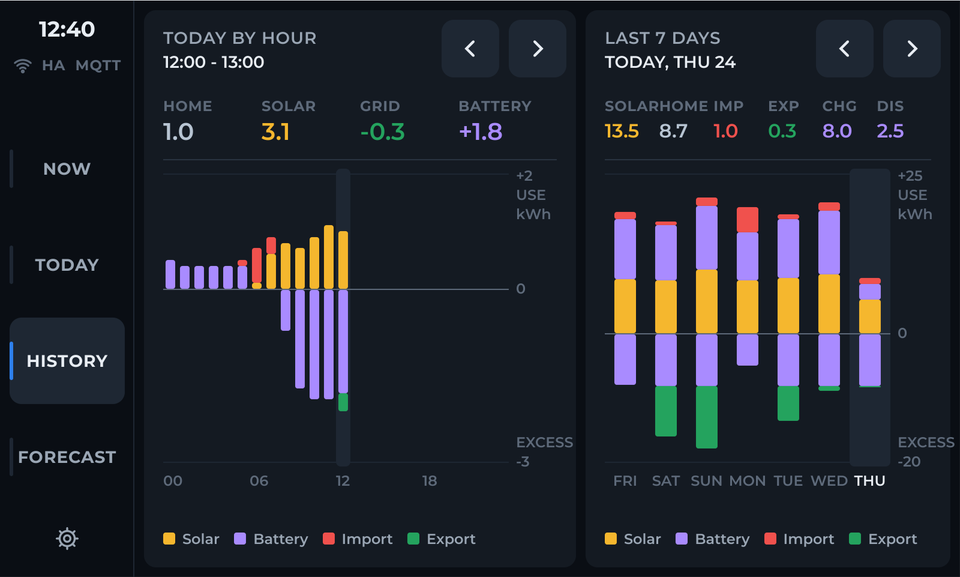Click the Battery legend swatch in 7-day chart
960x577 pixels.
[x=681, y=538]
